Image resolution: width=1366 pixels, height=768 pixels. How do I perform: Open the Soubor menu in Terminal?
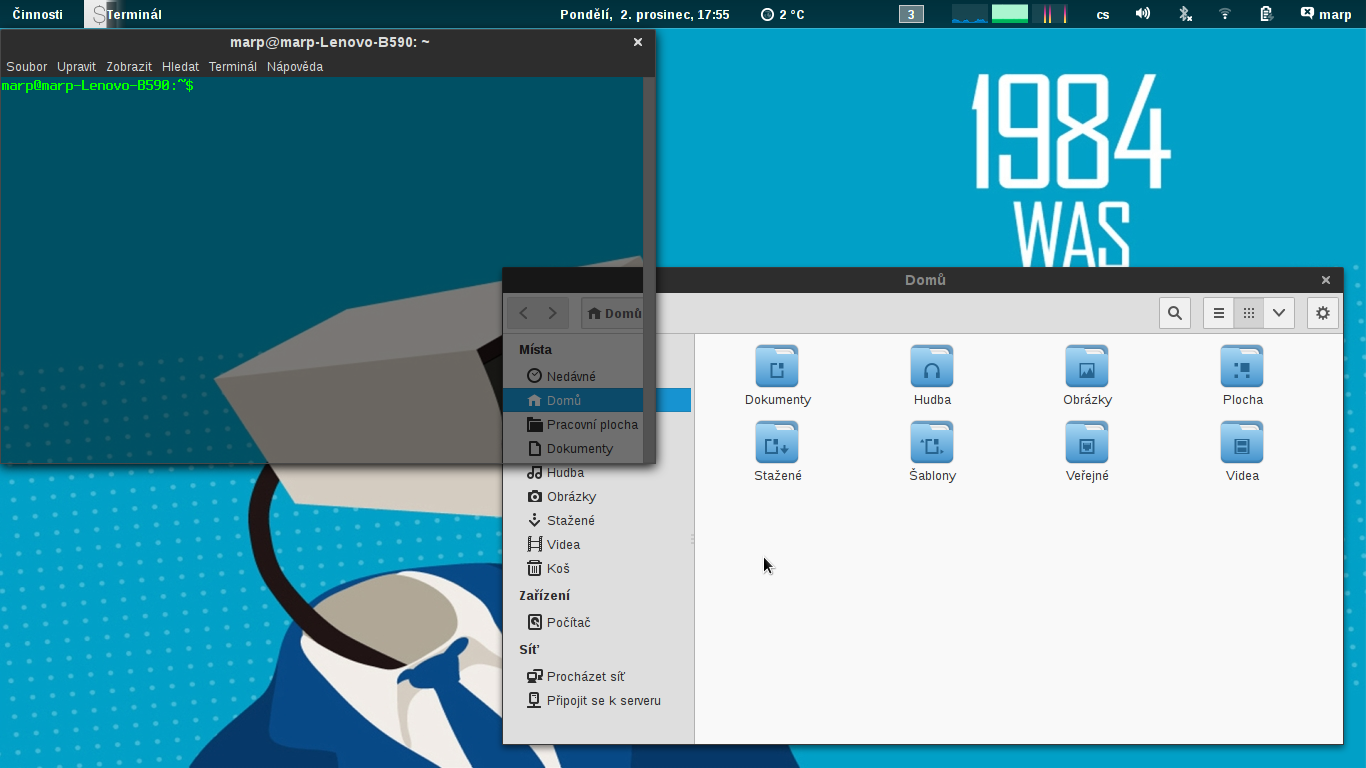(x=27, y=66)
